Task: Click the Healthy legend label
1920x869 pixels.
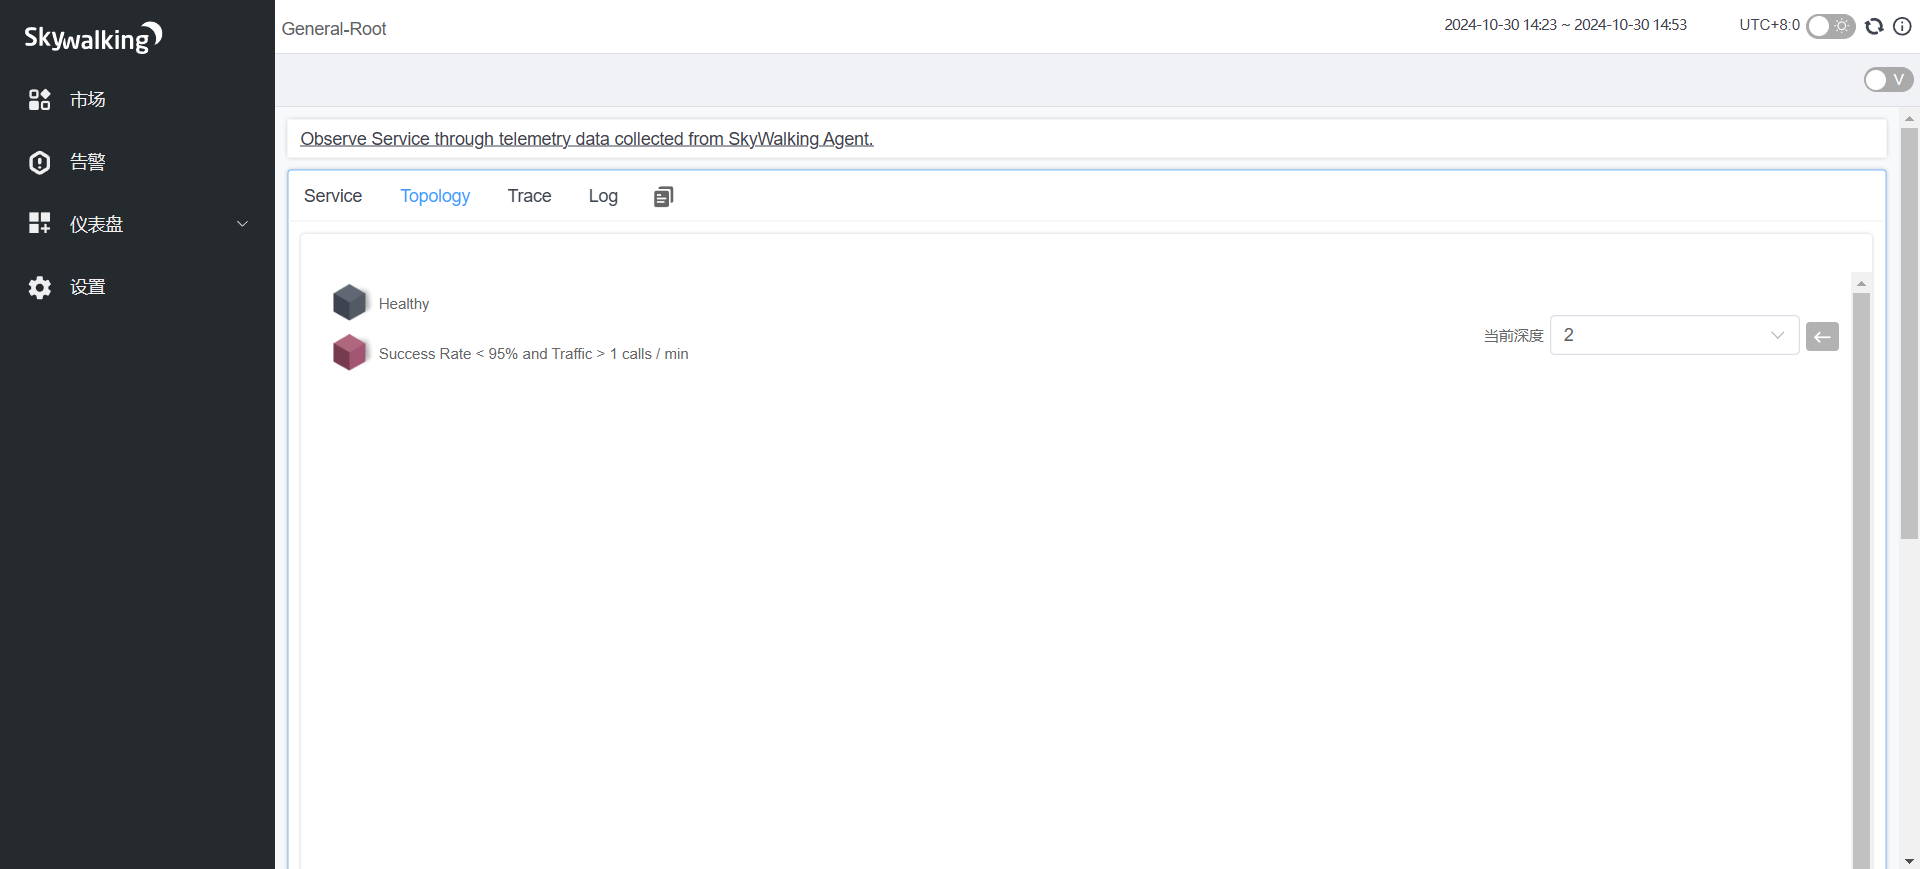Action: click(x=404, y=304)
